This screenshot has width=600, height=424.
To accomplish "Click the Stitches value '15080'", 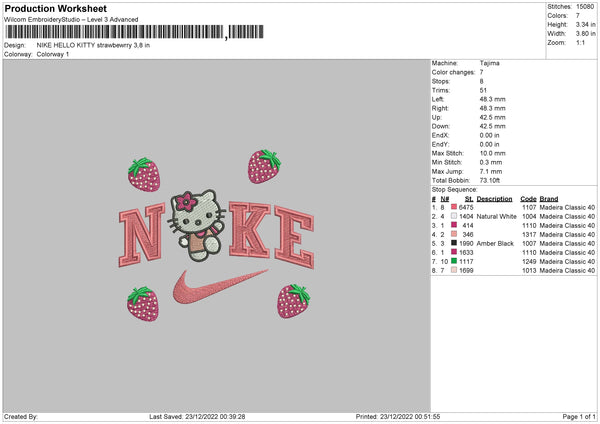I will coord(585,7).
